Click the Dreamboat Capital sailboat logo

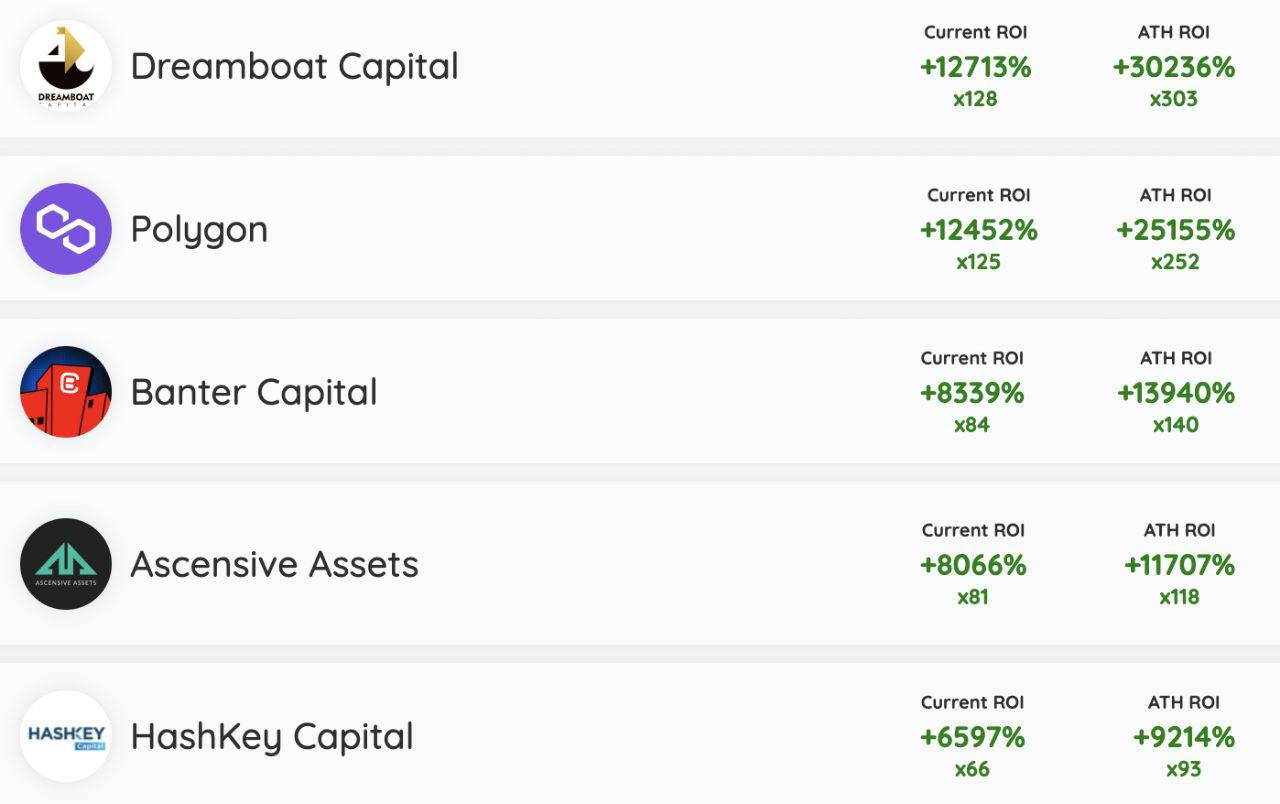[x=66, y=66]
